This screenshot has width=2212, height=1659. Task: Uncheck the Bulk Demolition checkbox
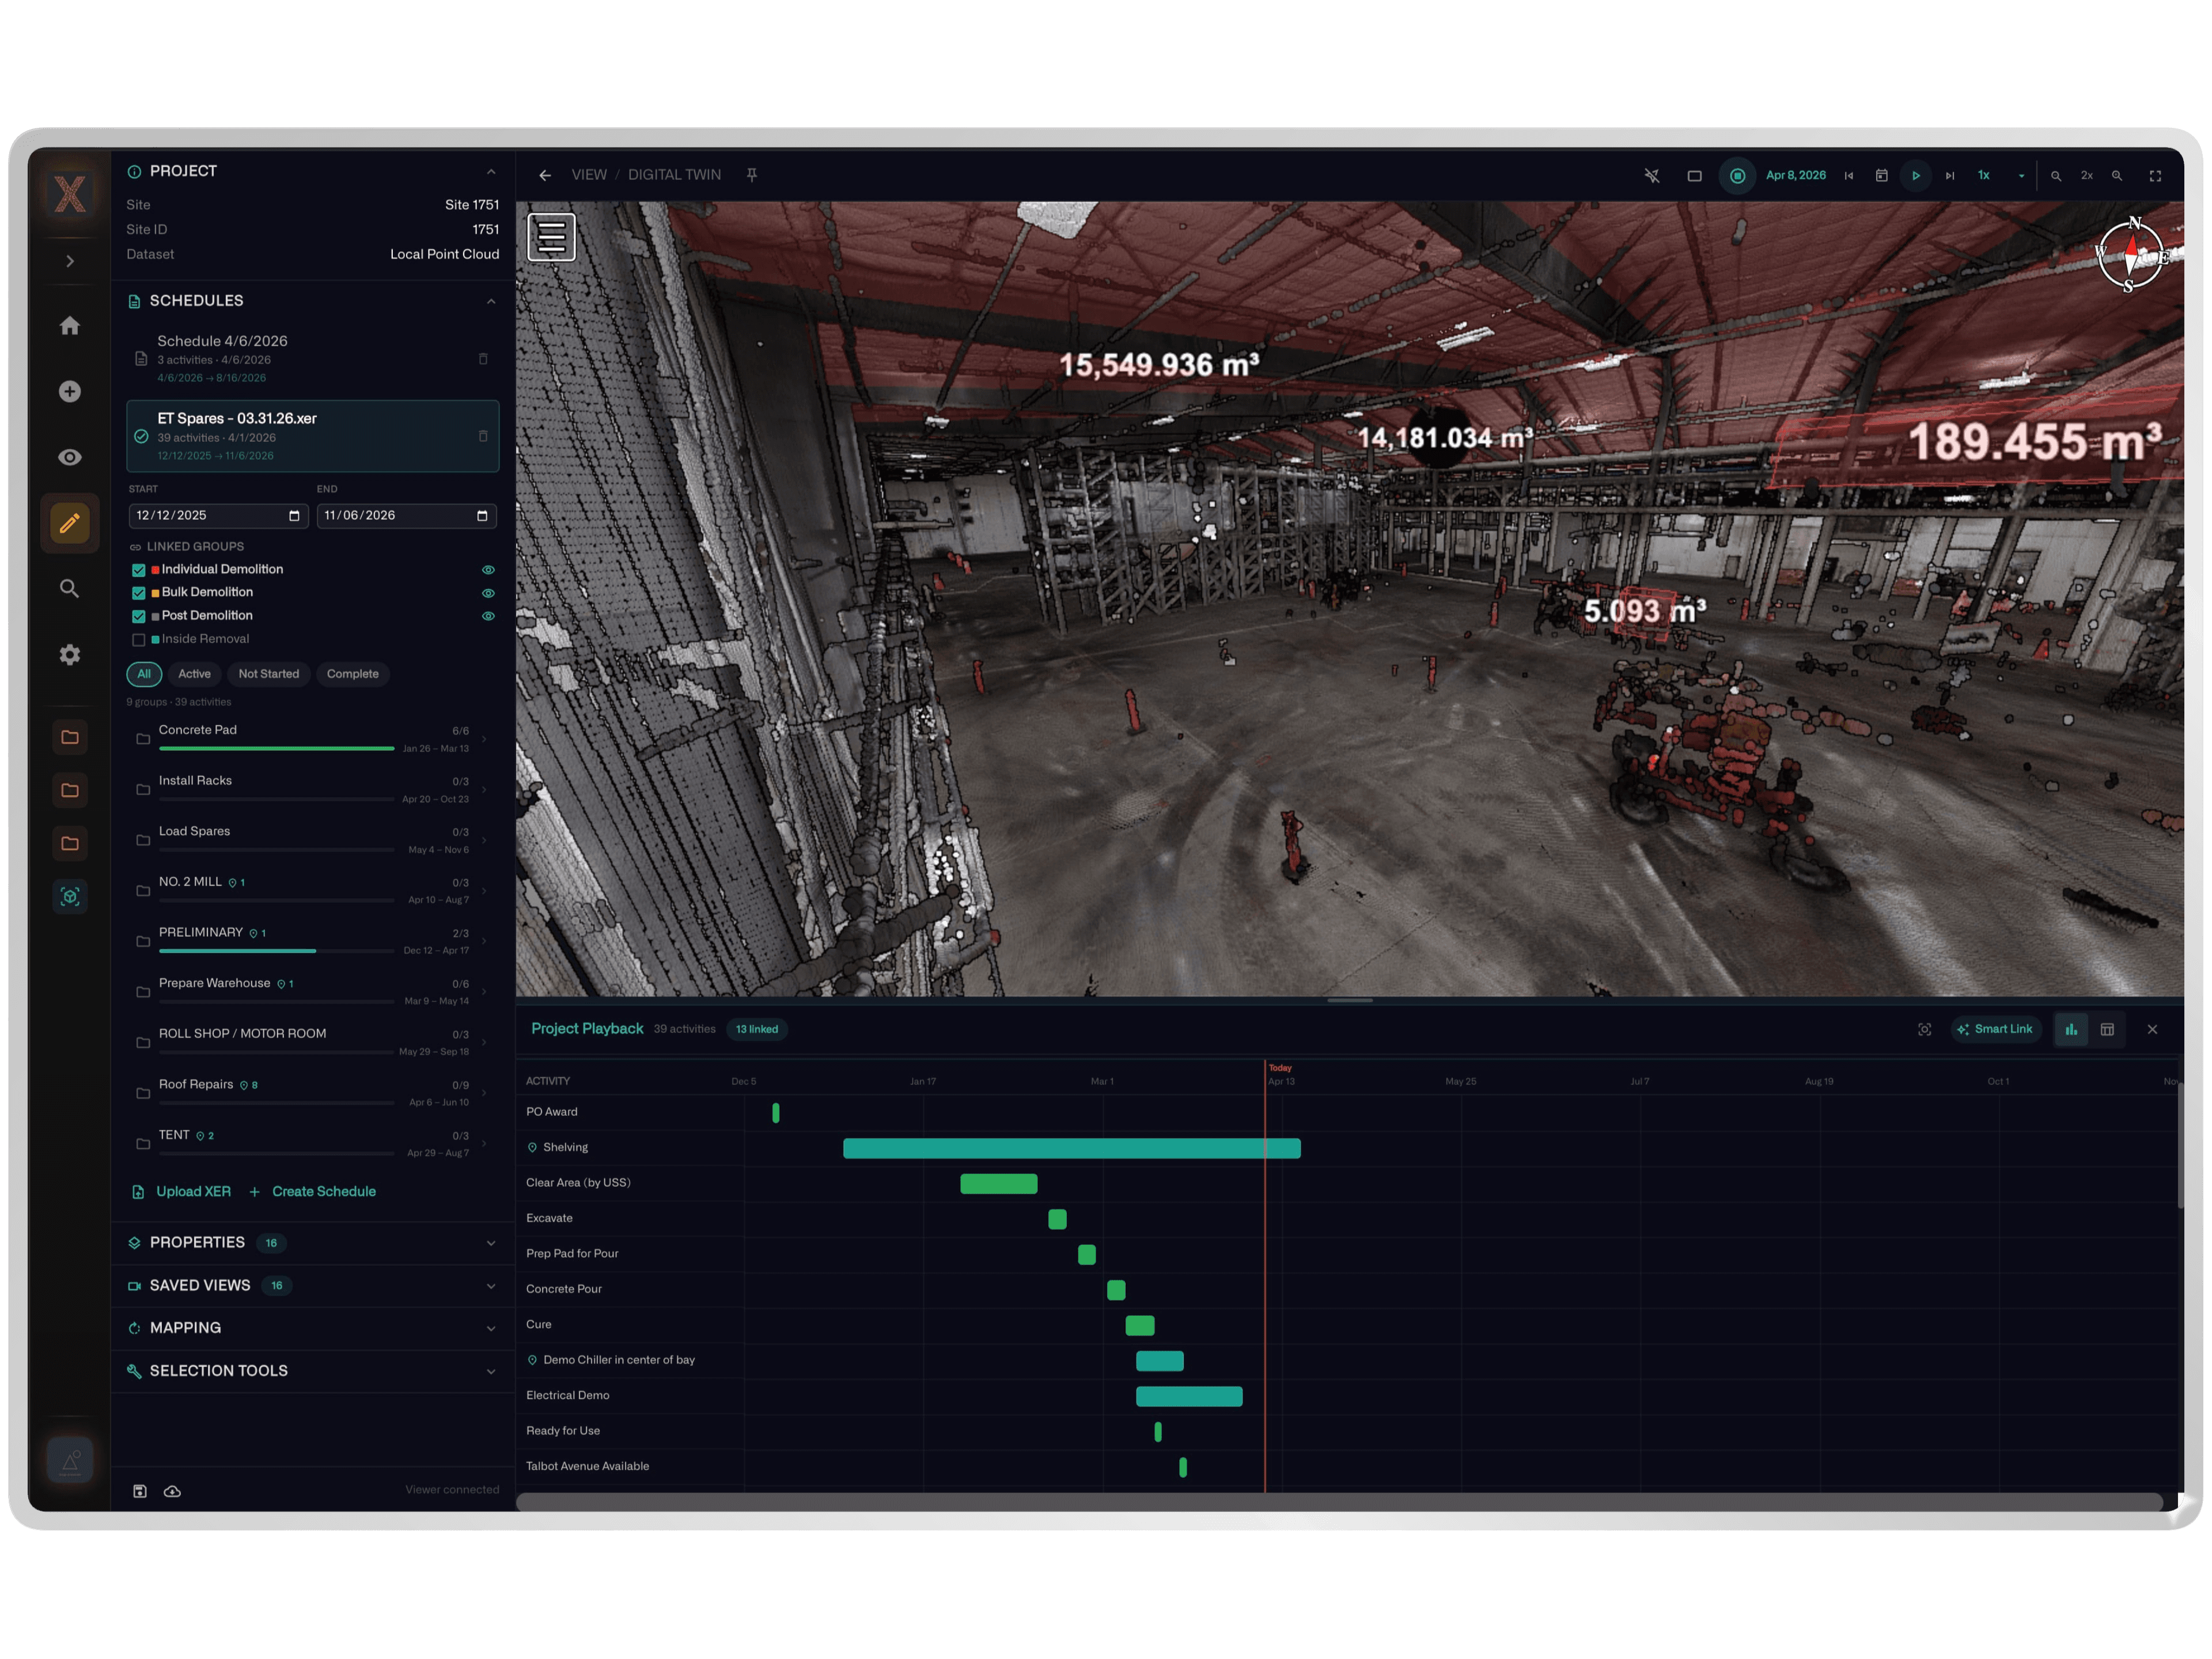[139, 593]
